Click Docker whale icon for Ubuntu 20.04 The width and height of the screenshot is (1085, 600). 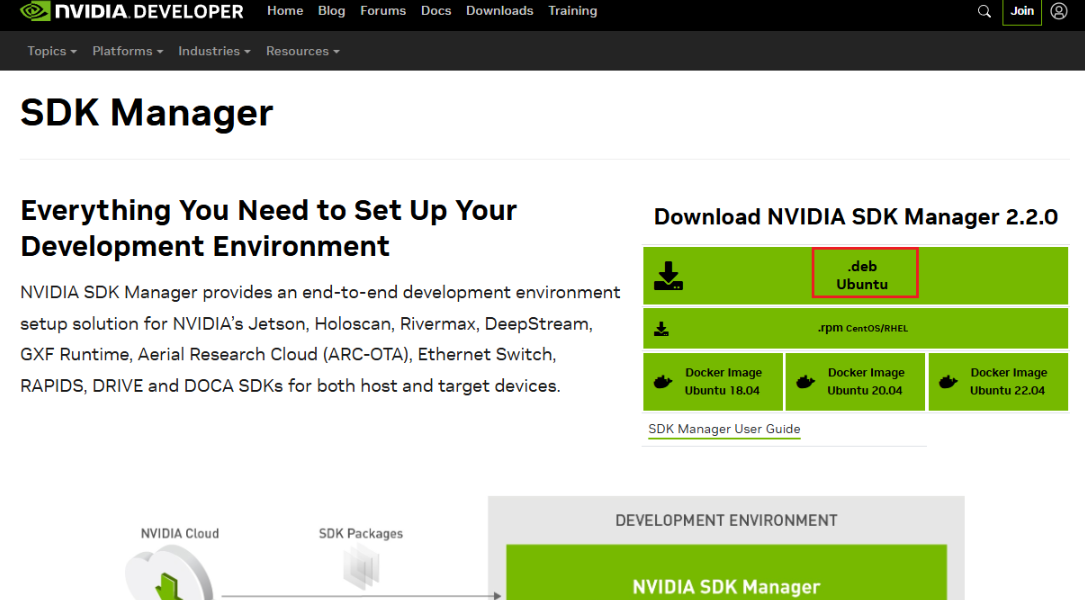pos(805,381)
